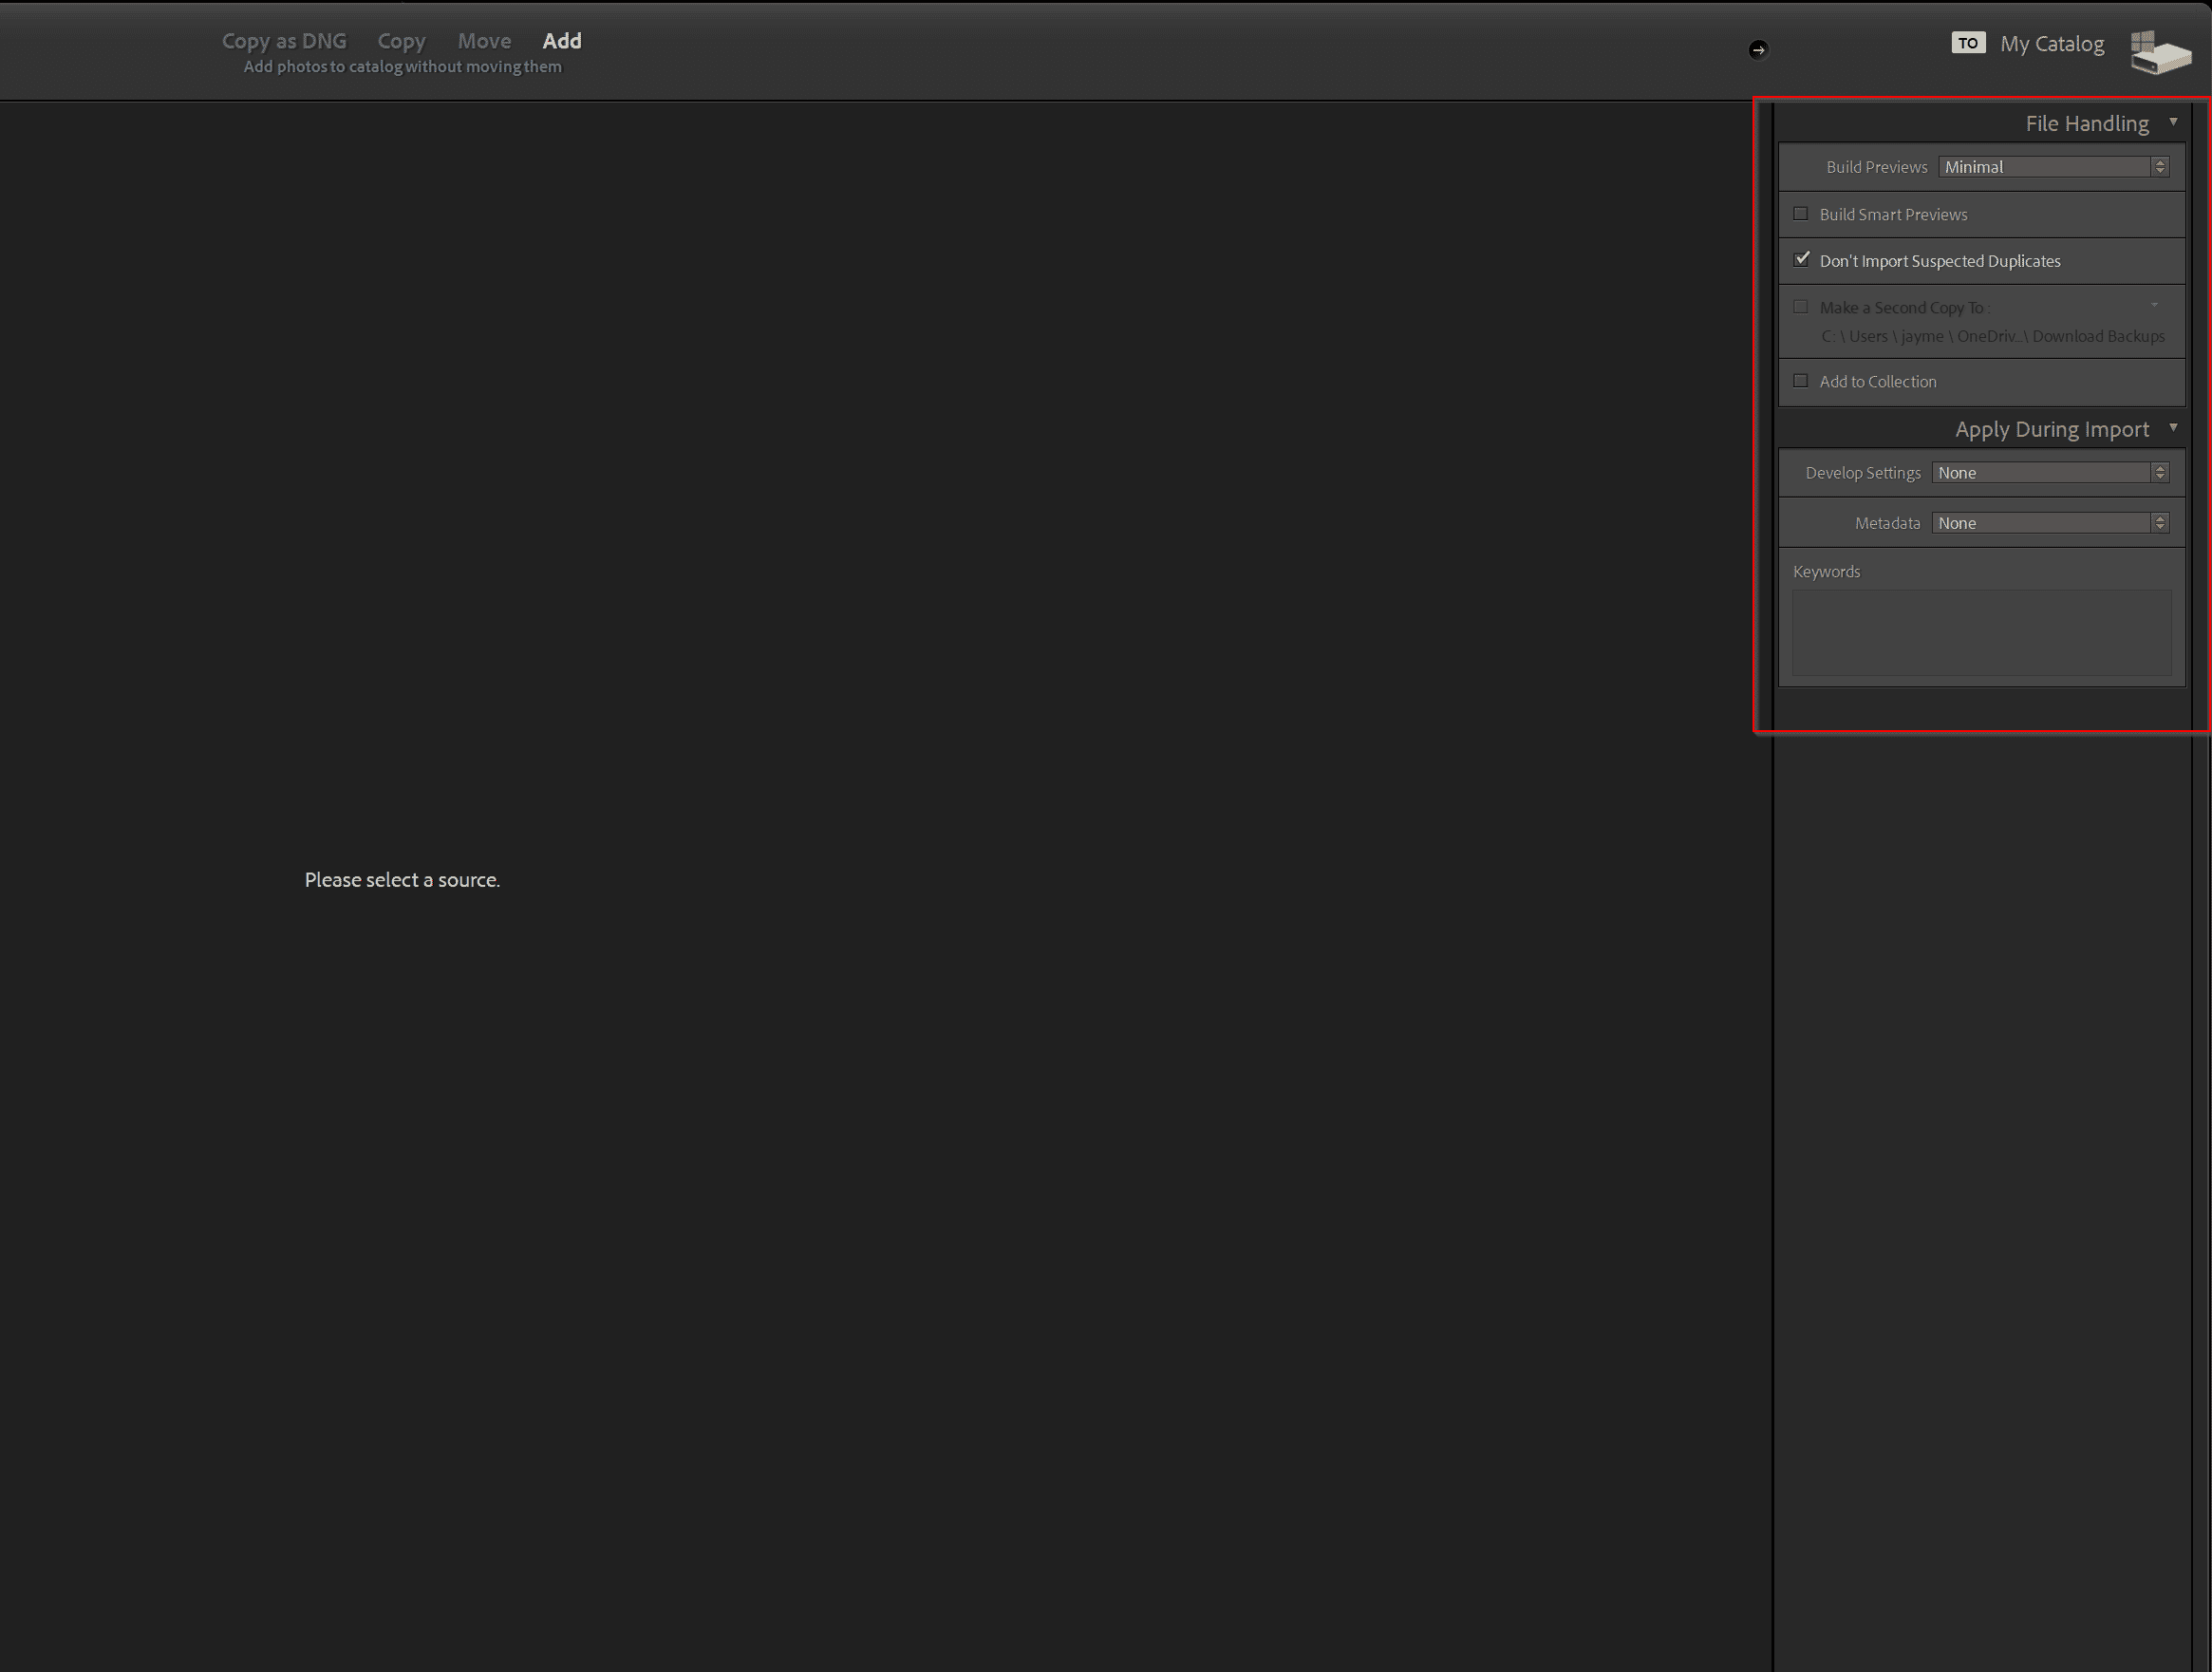
Task: Collapse the File Handling panel
Action: click(2174, 122)
